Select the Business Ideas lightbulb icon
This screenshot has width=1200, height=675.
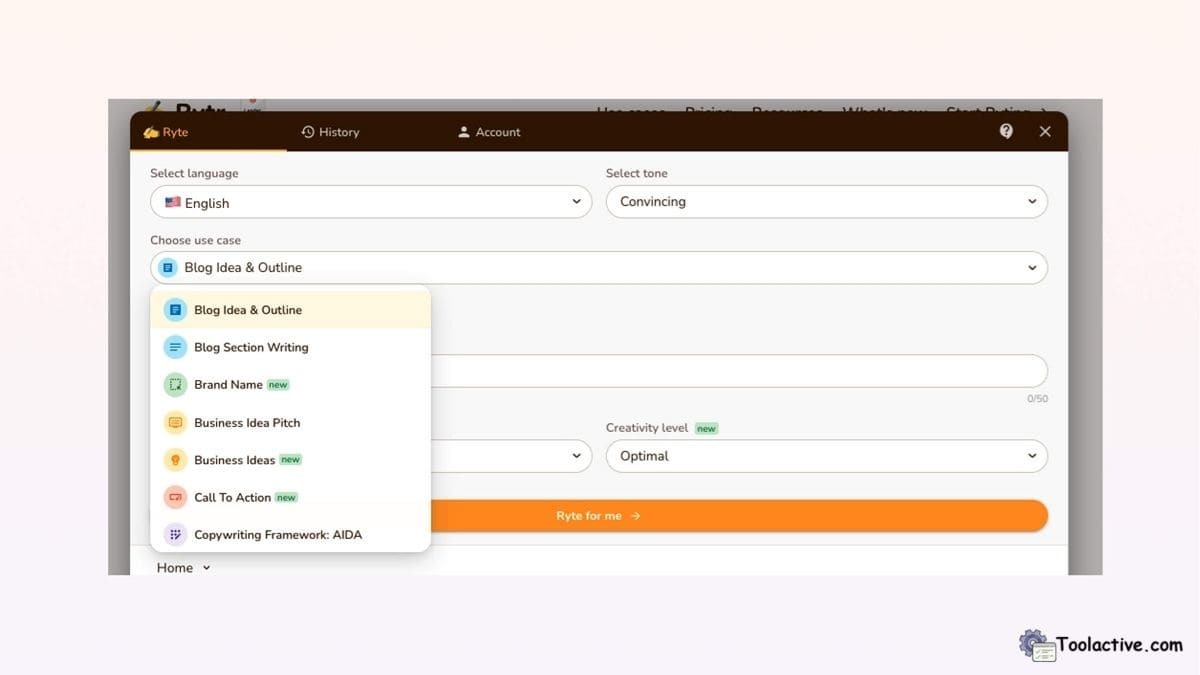point(174,459)
